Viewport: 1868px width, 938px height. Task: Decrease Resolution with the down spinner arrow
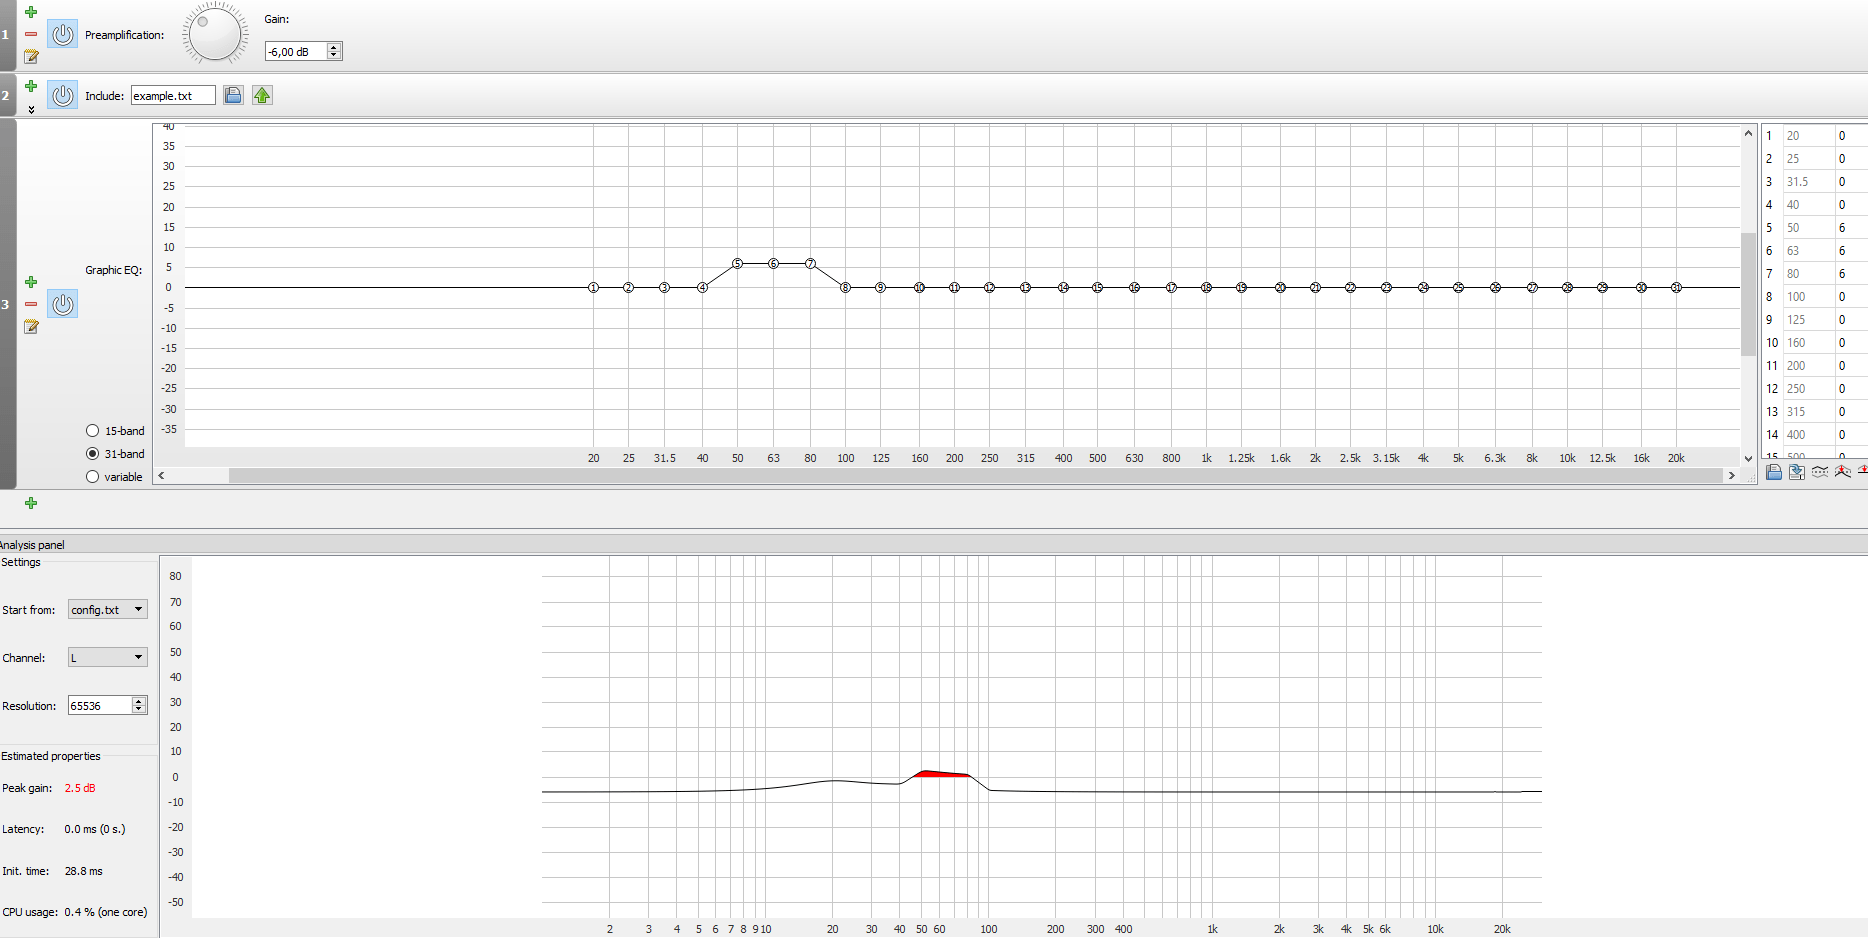pyautogui.click(x=139, y=709)
